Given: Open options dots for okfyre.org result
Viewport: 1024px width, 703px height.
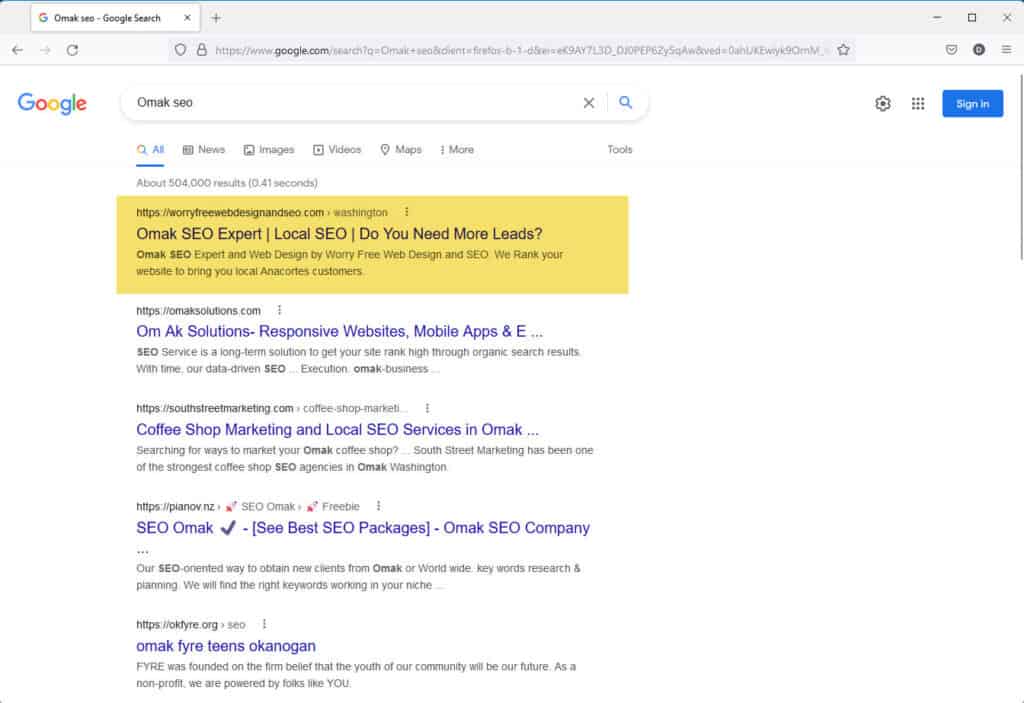Looking at the screenshot, I should (x=264, y=625).
